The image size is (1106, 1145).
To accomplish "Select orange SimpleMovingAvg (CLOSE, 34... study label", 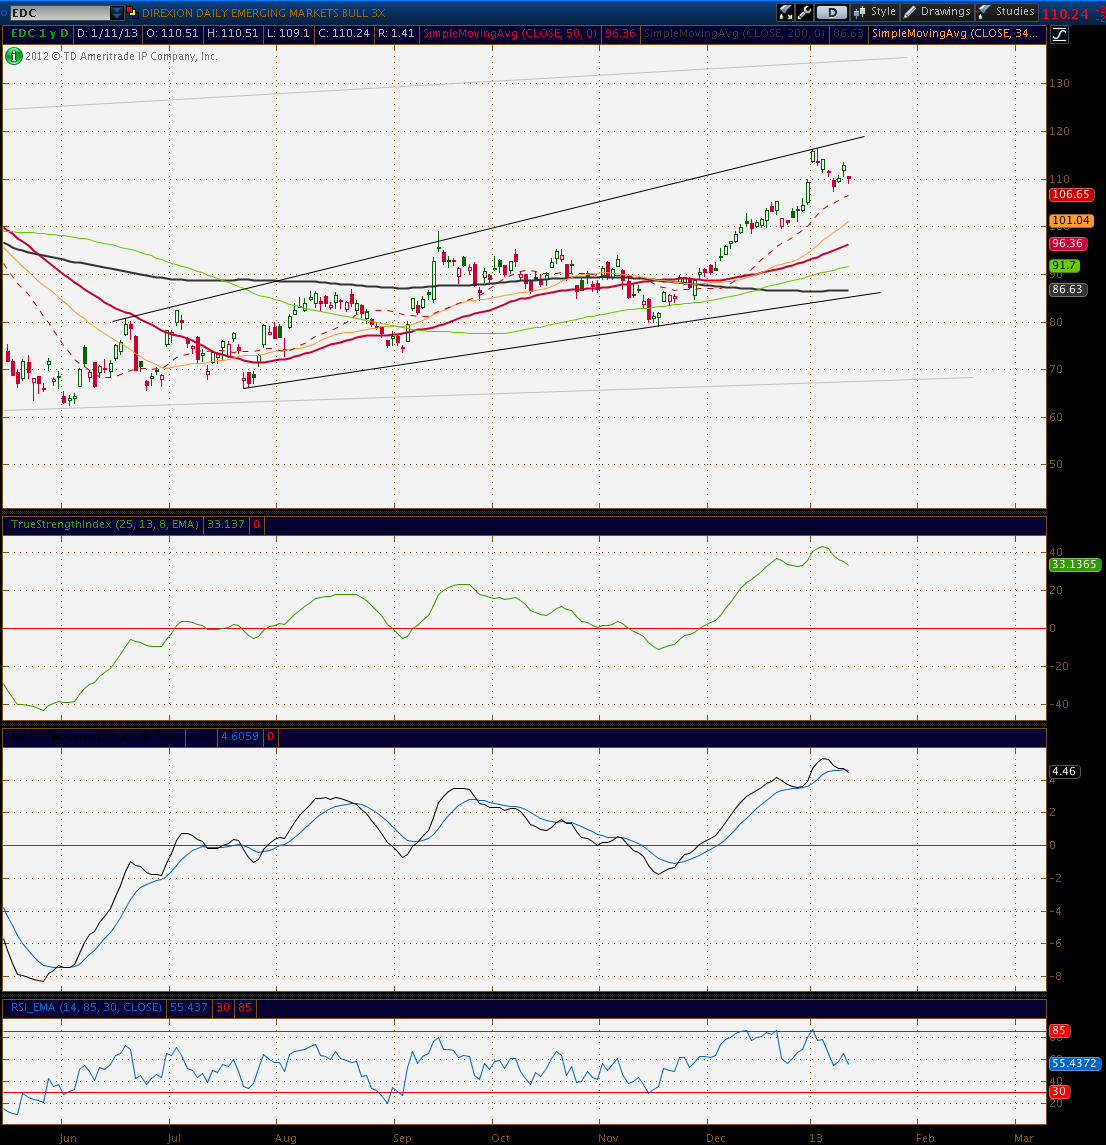I will pyautogui.click(x=955, y=34).
